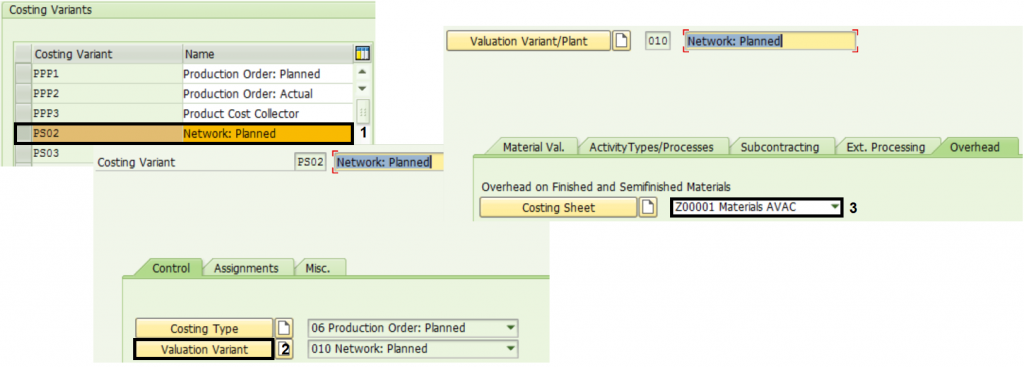The height and width of the screenshot is (367, 1024).
Task: Click Name column header in table
Action: pos(268,54)
